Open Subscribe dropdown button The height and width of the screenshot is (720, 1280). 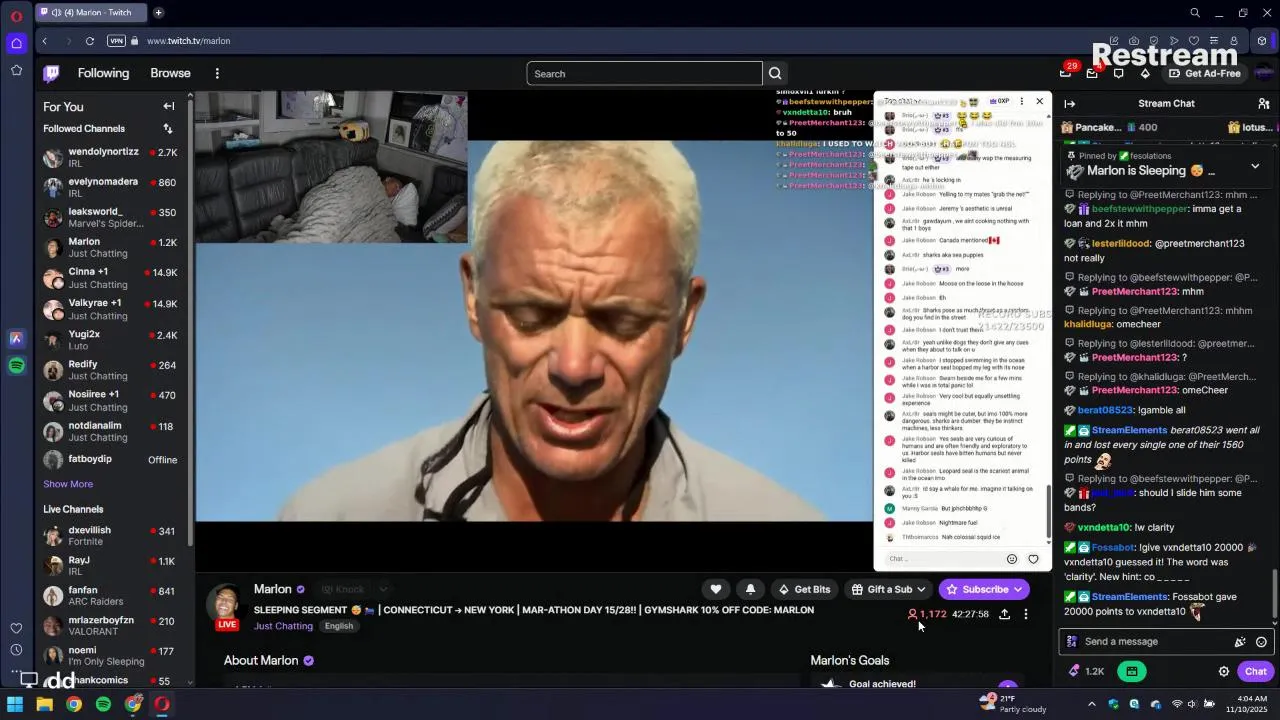[x=984, y=589]
